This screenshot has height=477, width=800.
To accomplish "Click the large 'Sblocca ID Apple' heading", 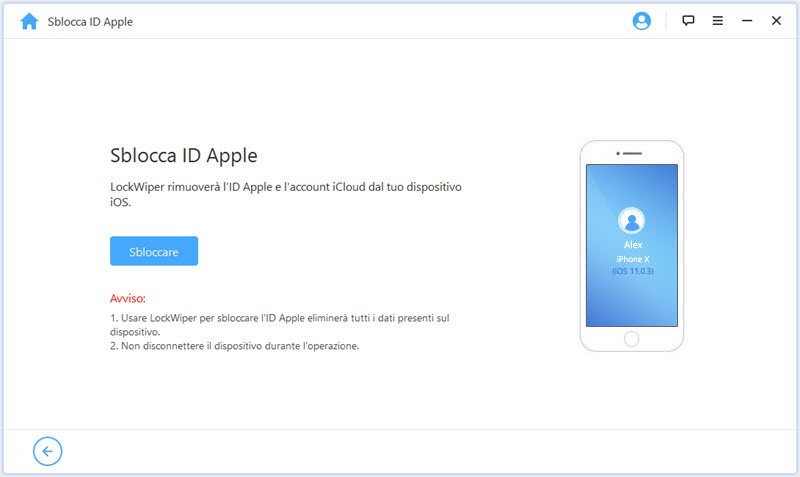I will 184,156.
